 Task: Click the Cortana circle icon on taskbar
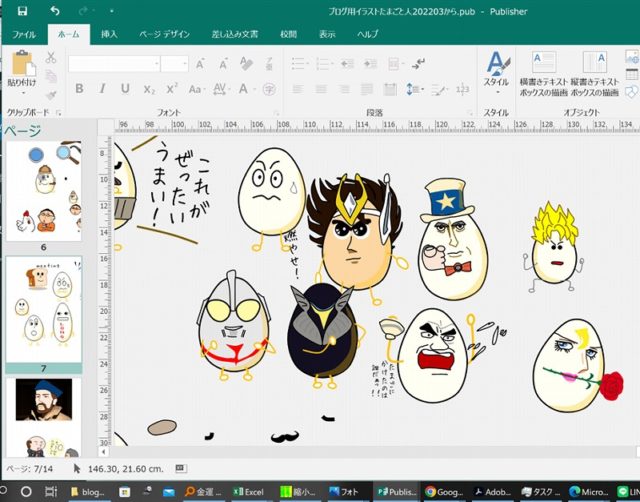26,491
